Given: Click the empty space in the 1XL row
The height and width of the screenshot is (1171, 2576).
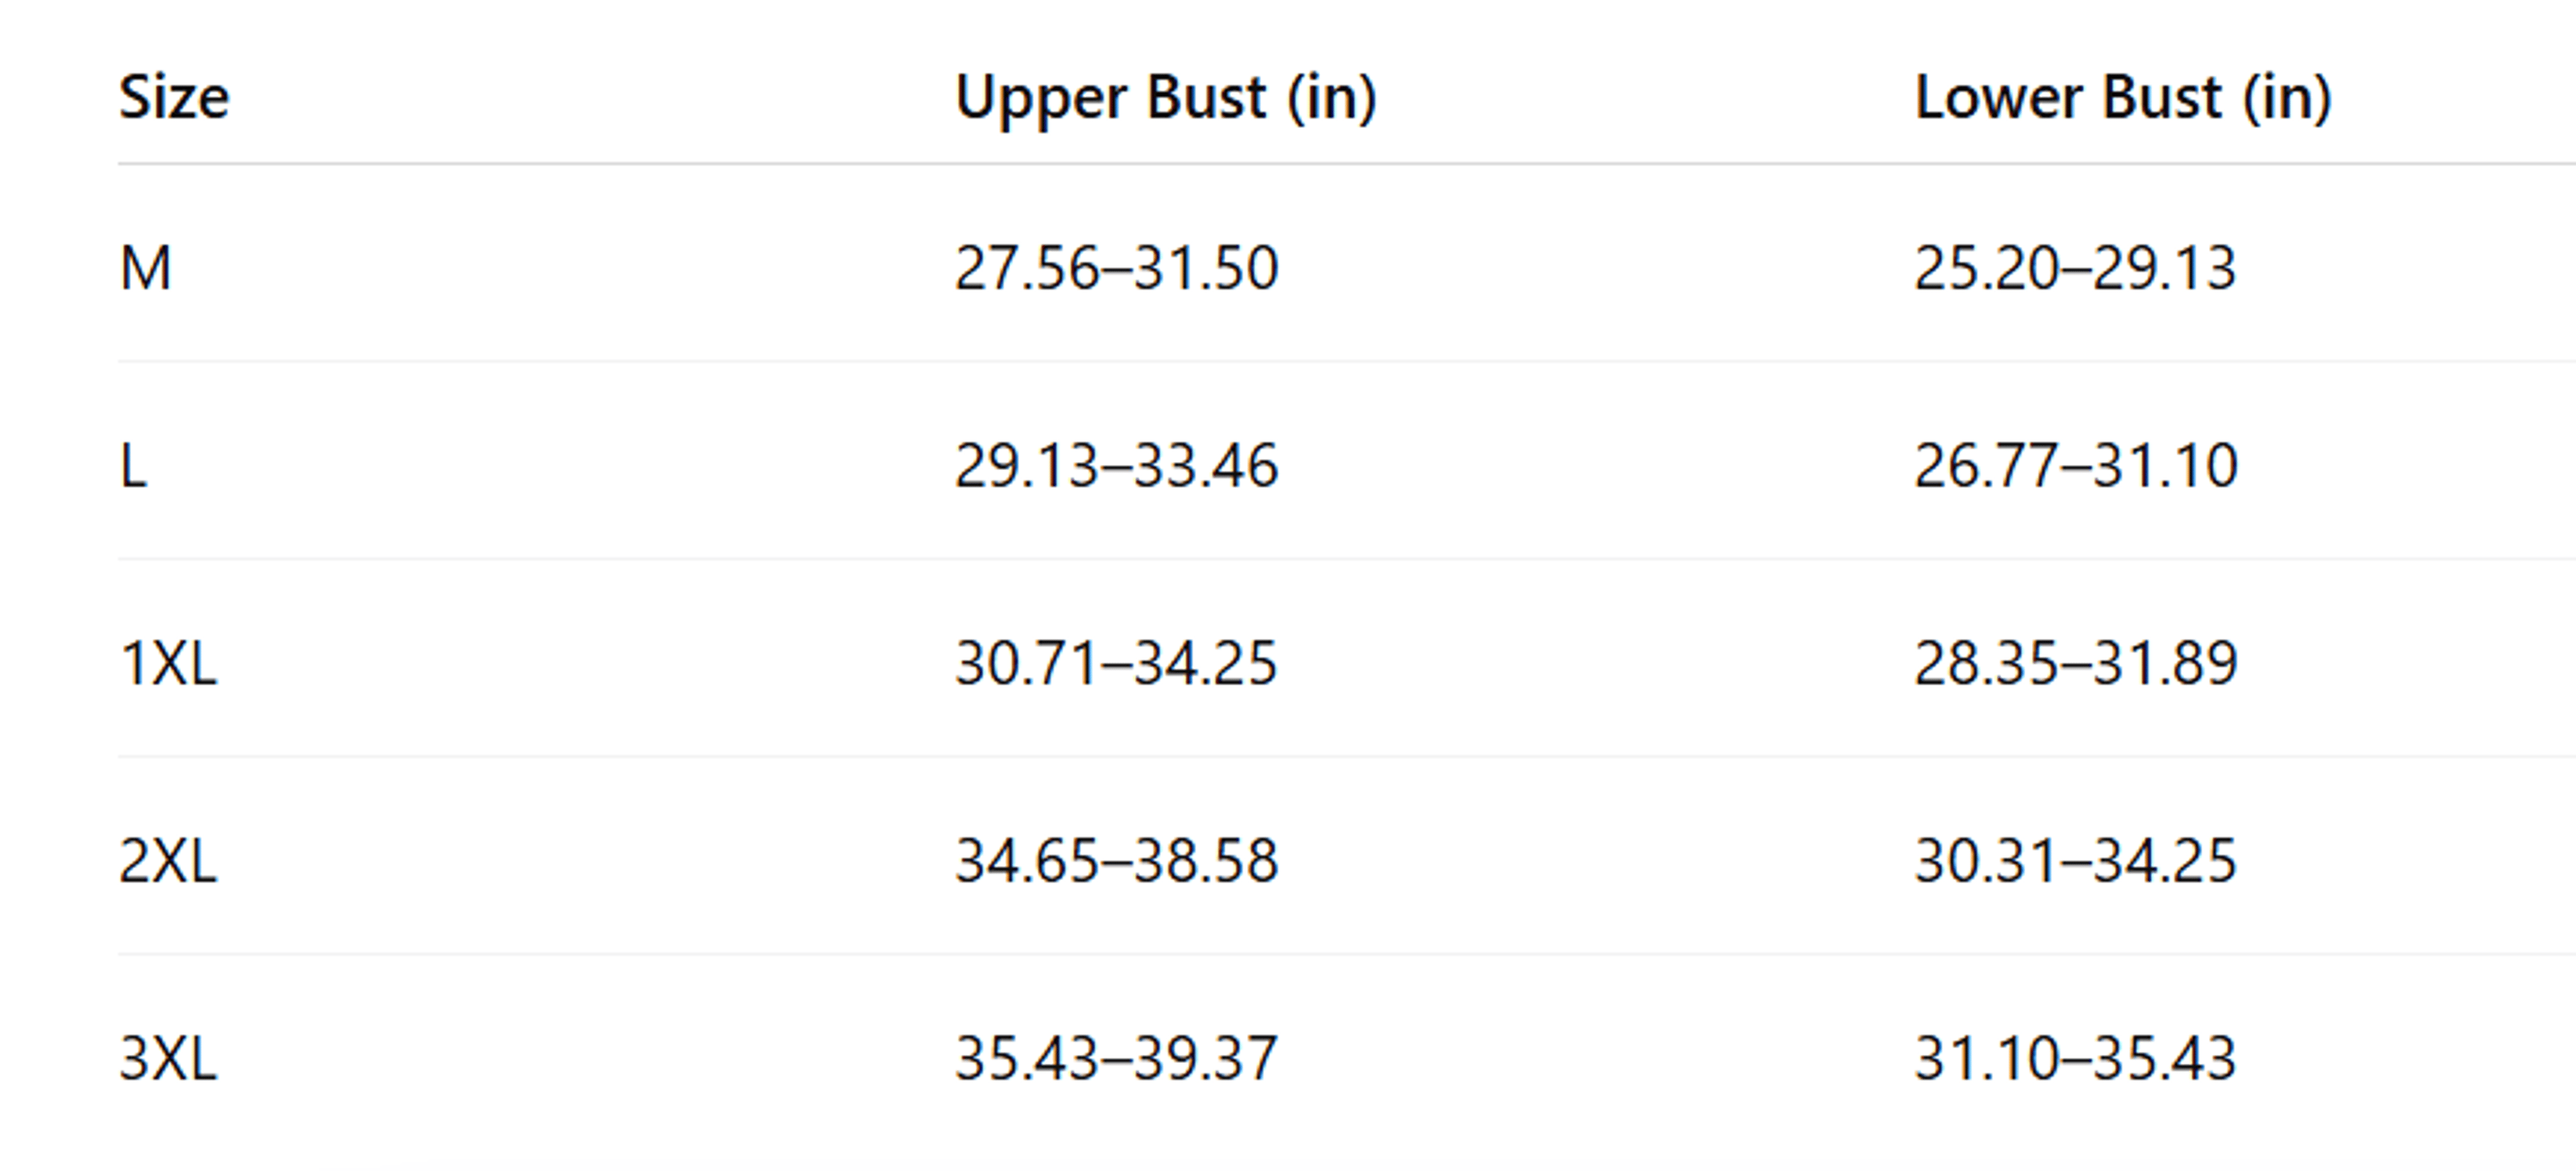Looking at the screenshot, I should [x=585, y=663].
